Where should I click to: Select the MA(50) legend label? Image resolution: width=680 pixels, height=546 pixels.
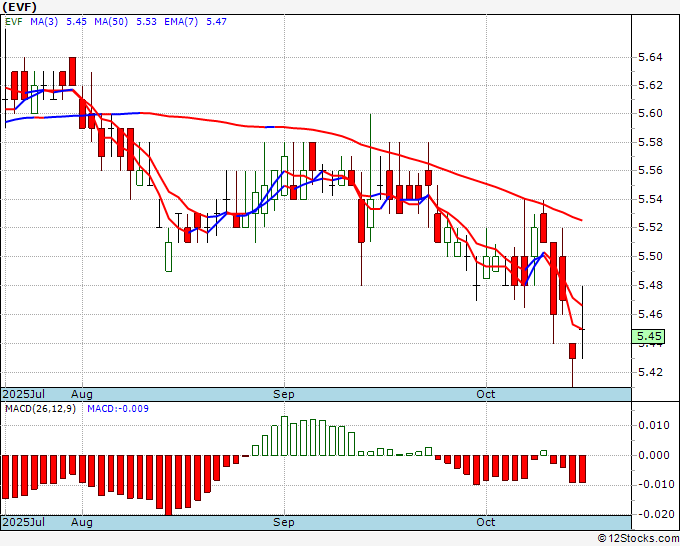[111, 22]
